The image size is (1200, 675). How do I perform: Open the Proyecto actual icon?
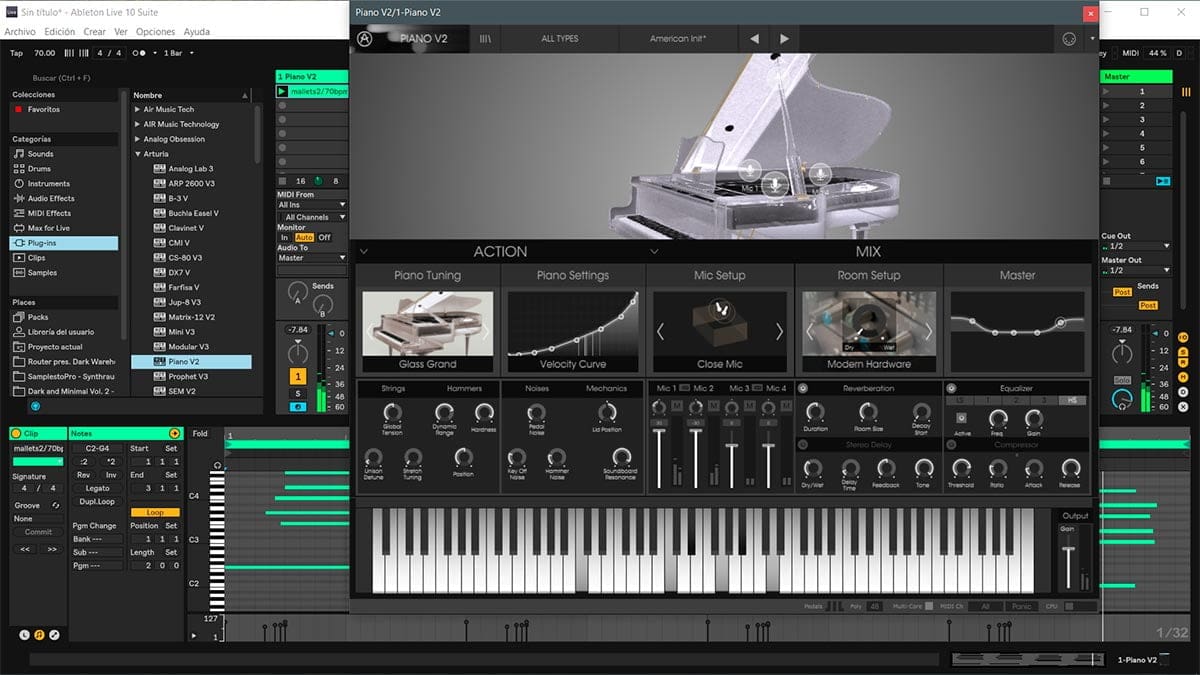(x=18, y=347)
